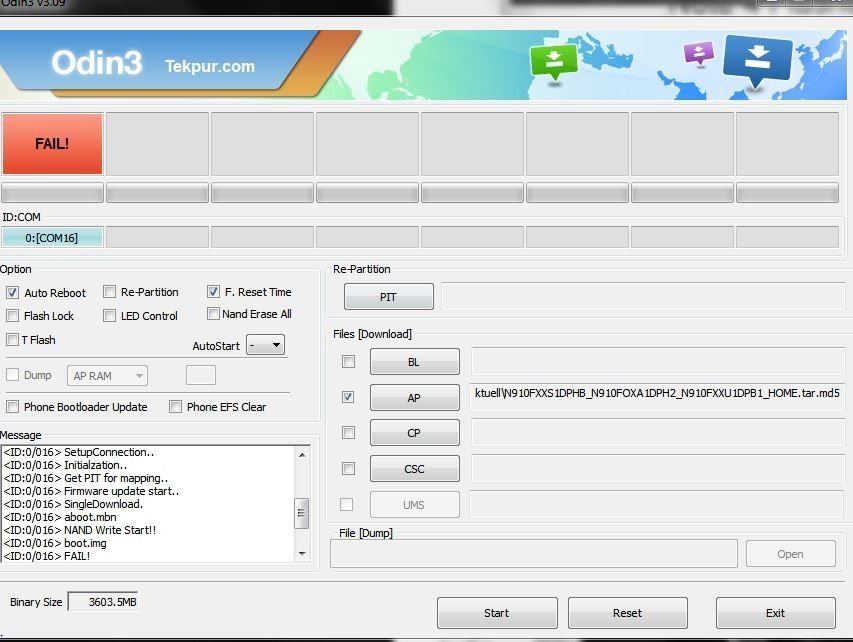This screenshot has height=642, width=853.
Task: Click the 'SetupConnection..' log line
Action: click(x=79, y=452)
